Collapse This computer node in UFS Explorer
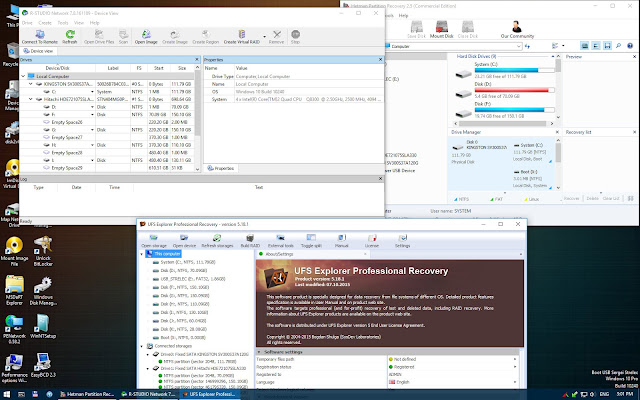Viewport: 640px width, 400px height. 142,254
